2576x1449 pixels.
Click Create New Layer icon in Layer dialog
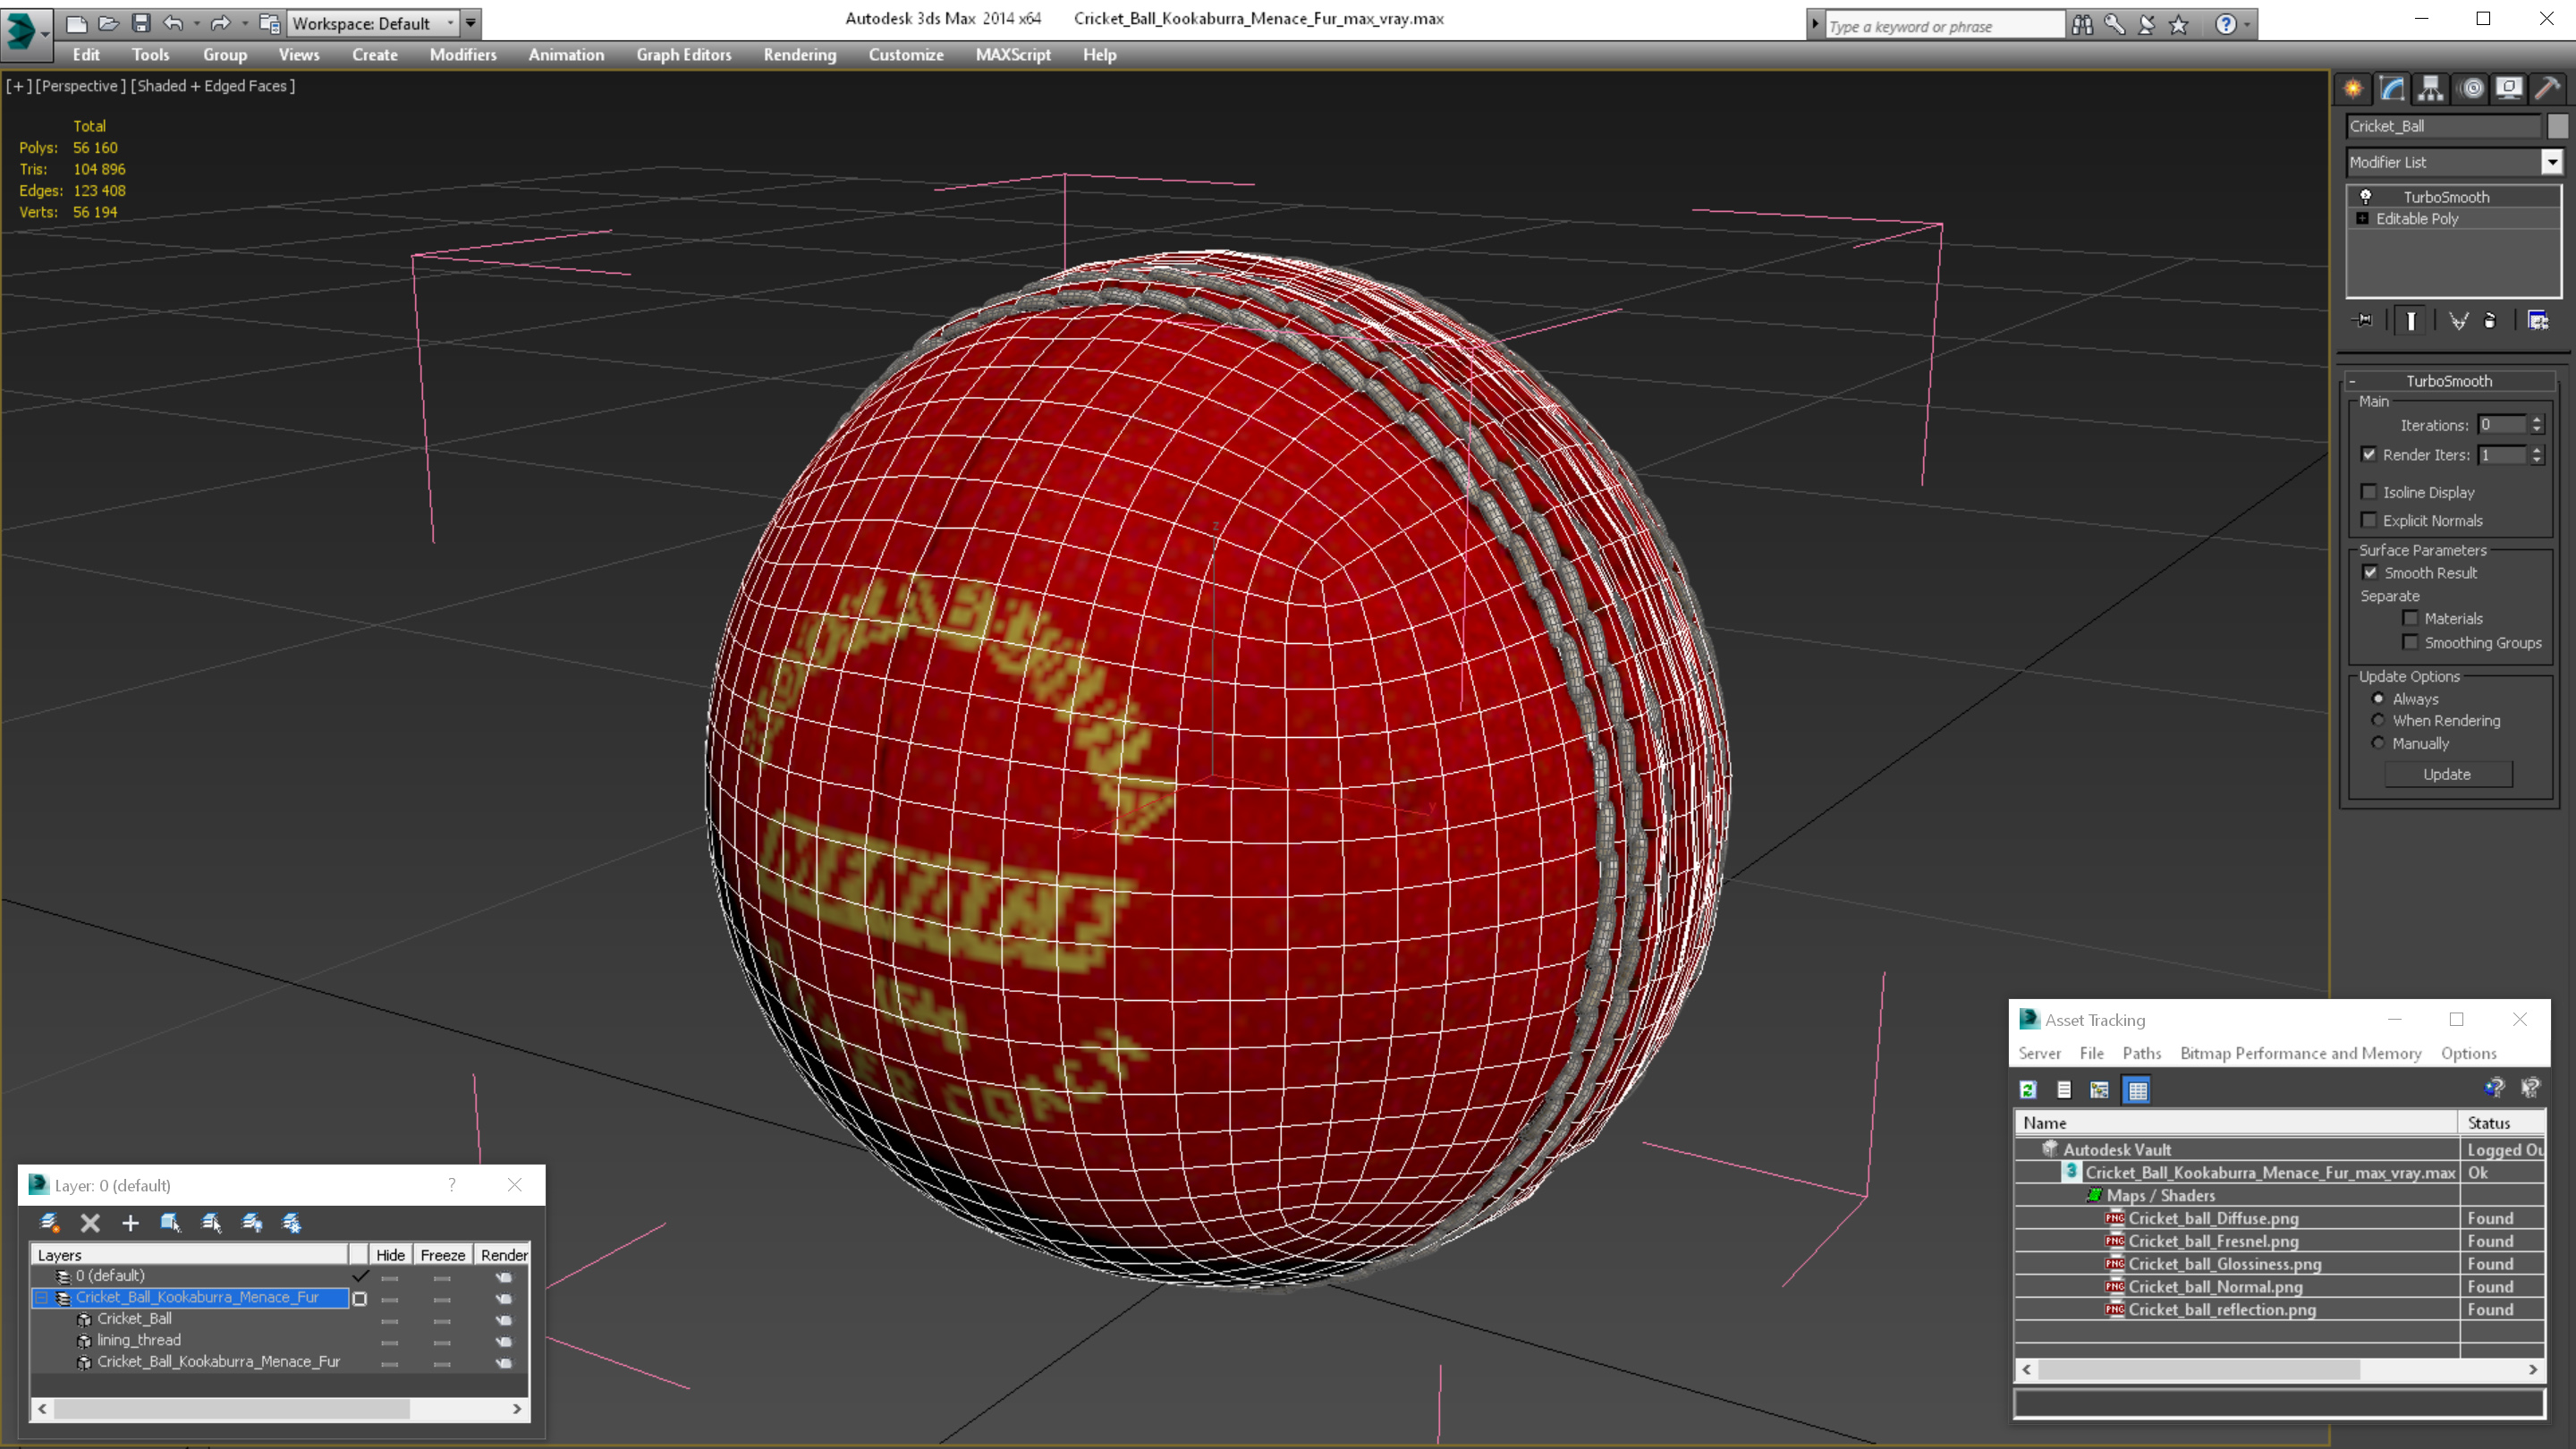pyautogui.click(x=49, y=1223)
